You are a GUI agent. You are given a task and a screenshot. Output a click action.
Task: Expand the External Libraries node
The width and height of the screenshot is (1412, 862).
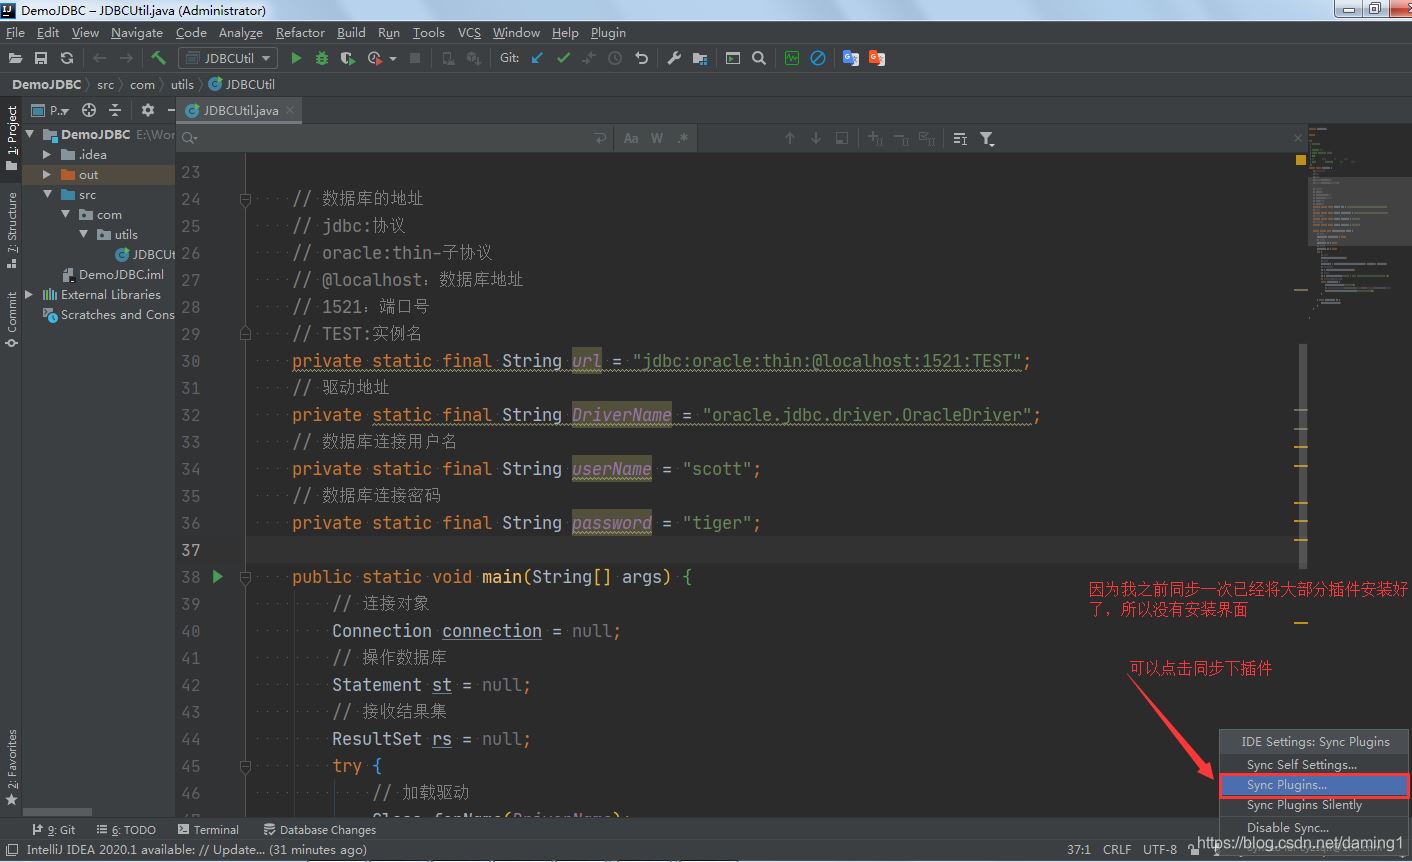coord(29,295)
